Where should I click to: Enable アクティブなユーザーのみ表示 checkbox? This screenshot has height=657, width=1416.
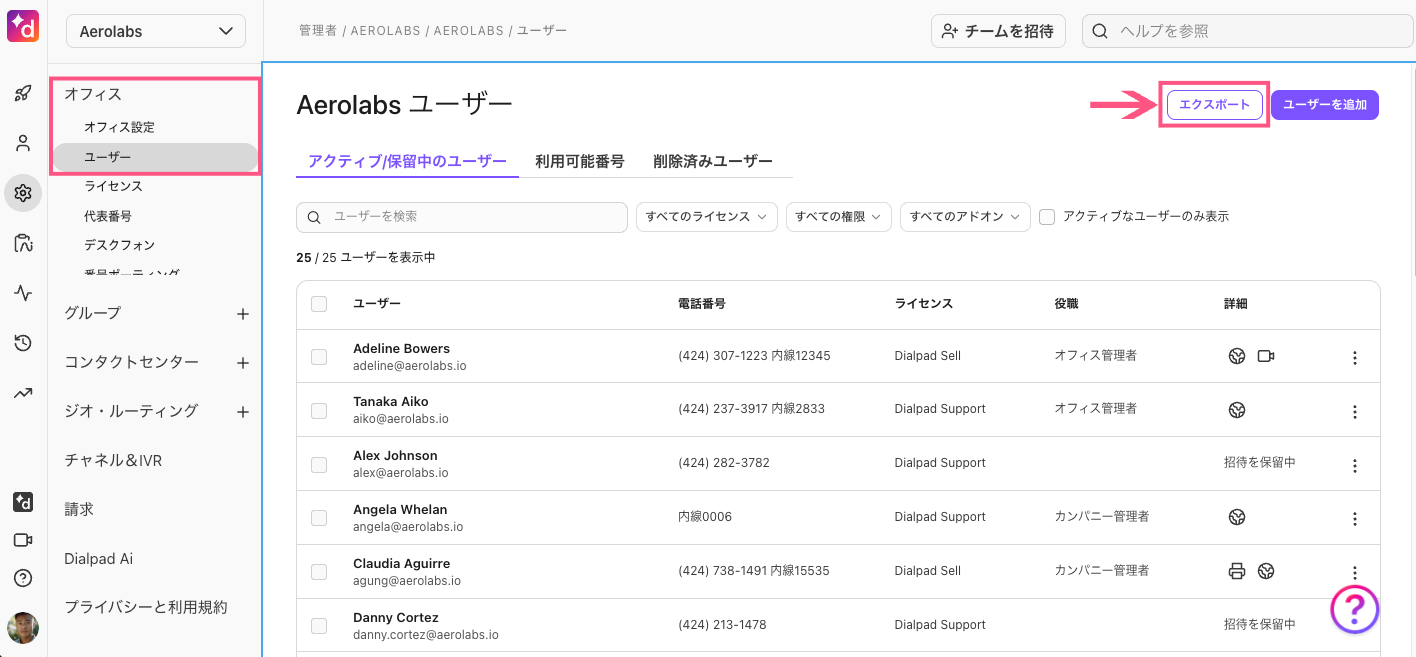(1047, 217)
